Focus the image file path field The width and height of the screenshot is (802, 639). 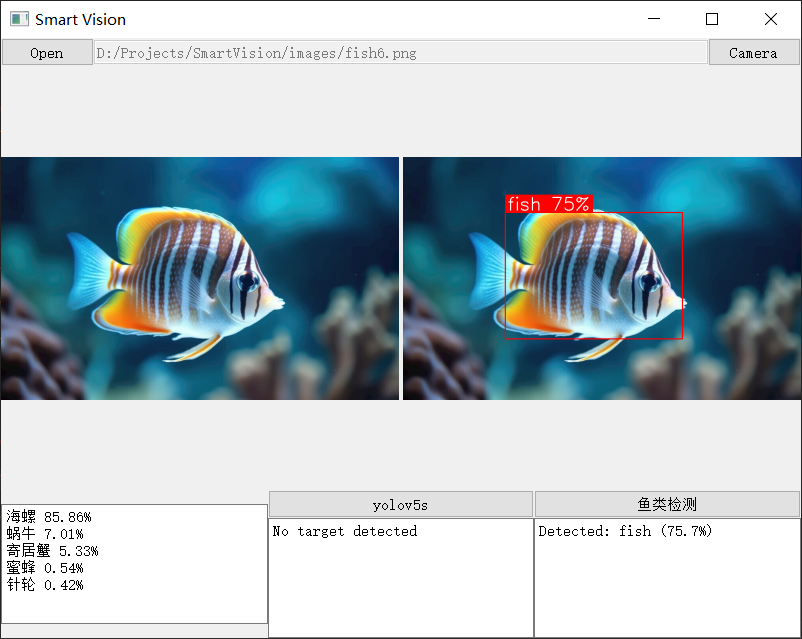coord(400,53)
